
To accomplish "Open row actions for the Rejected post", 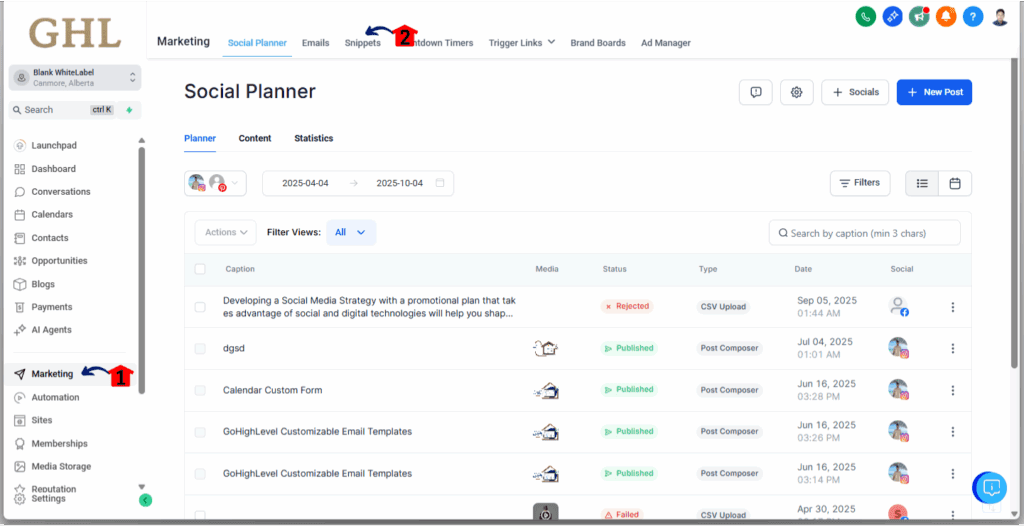I will 953,307.
